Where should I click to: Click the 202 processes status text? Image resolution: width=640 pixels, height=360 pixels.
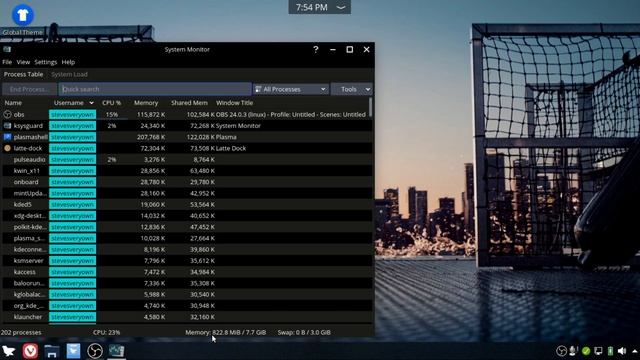(21, 332)
